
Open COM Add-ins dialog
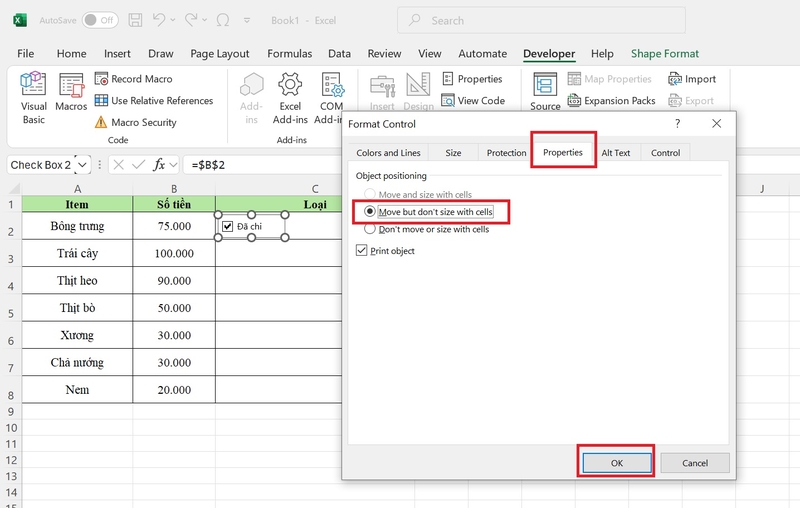tap(331, 98)
